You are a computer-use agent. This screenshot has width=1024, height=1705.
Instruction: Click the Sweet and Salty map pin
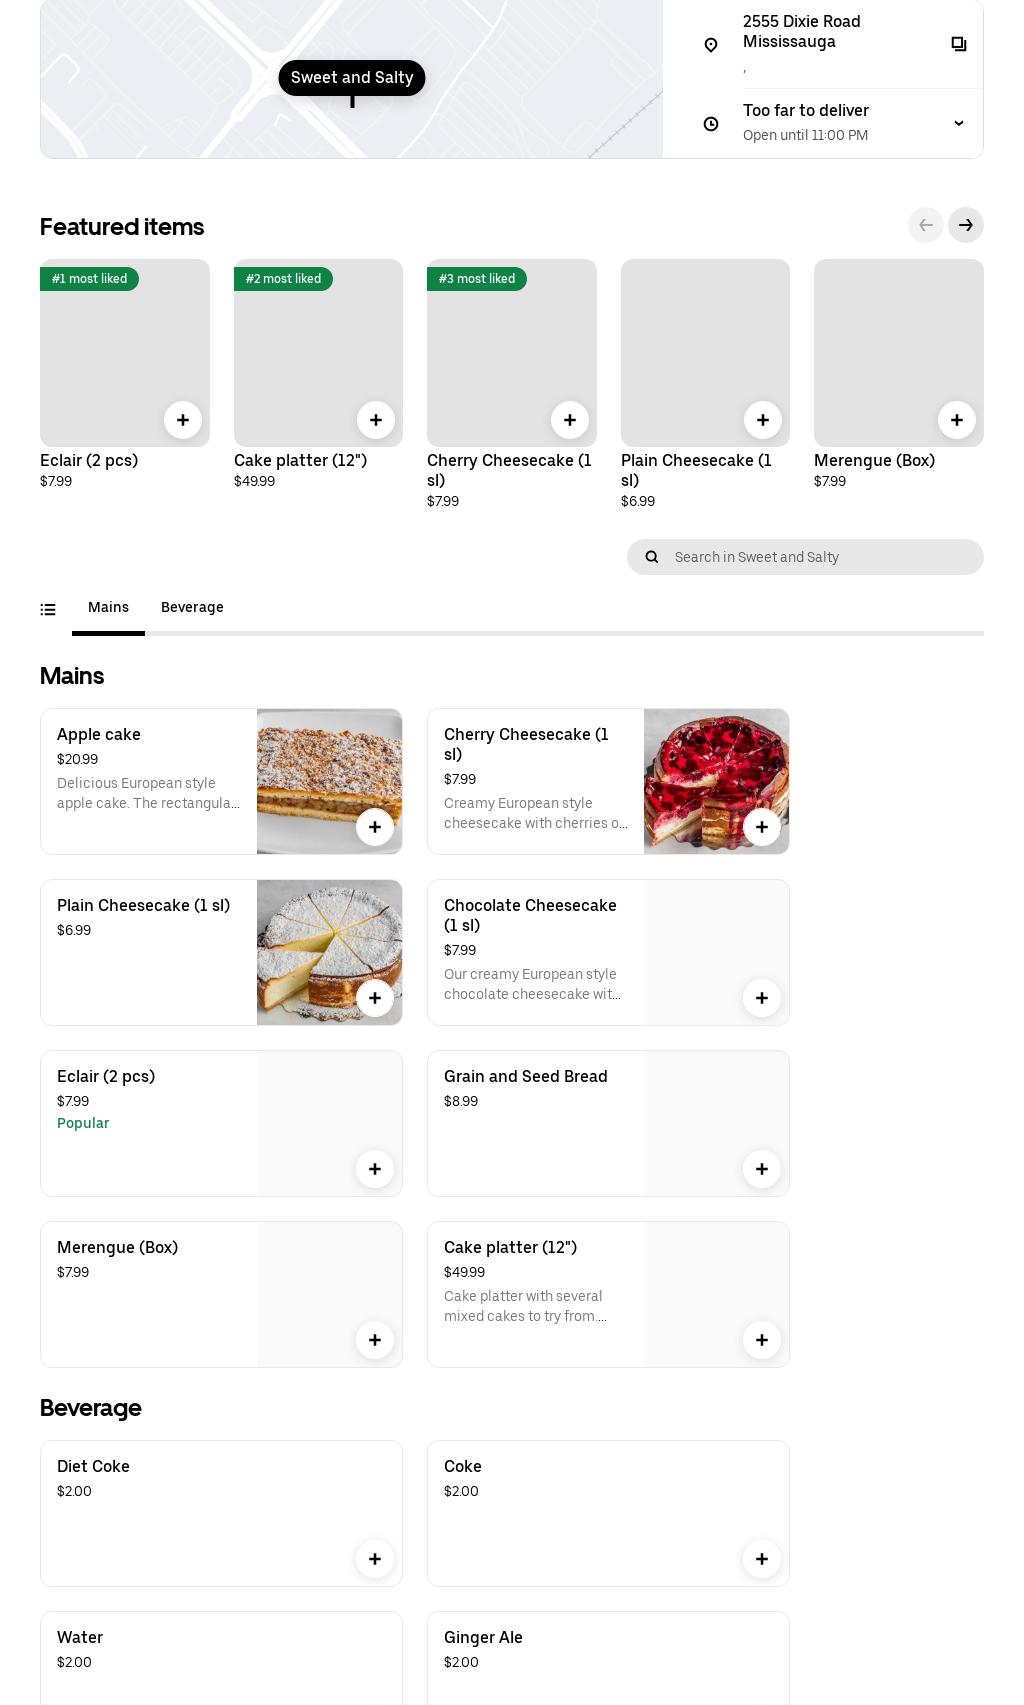click(352, 78)
